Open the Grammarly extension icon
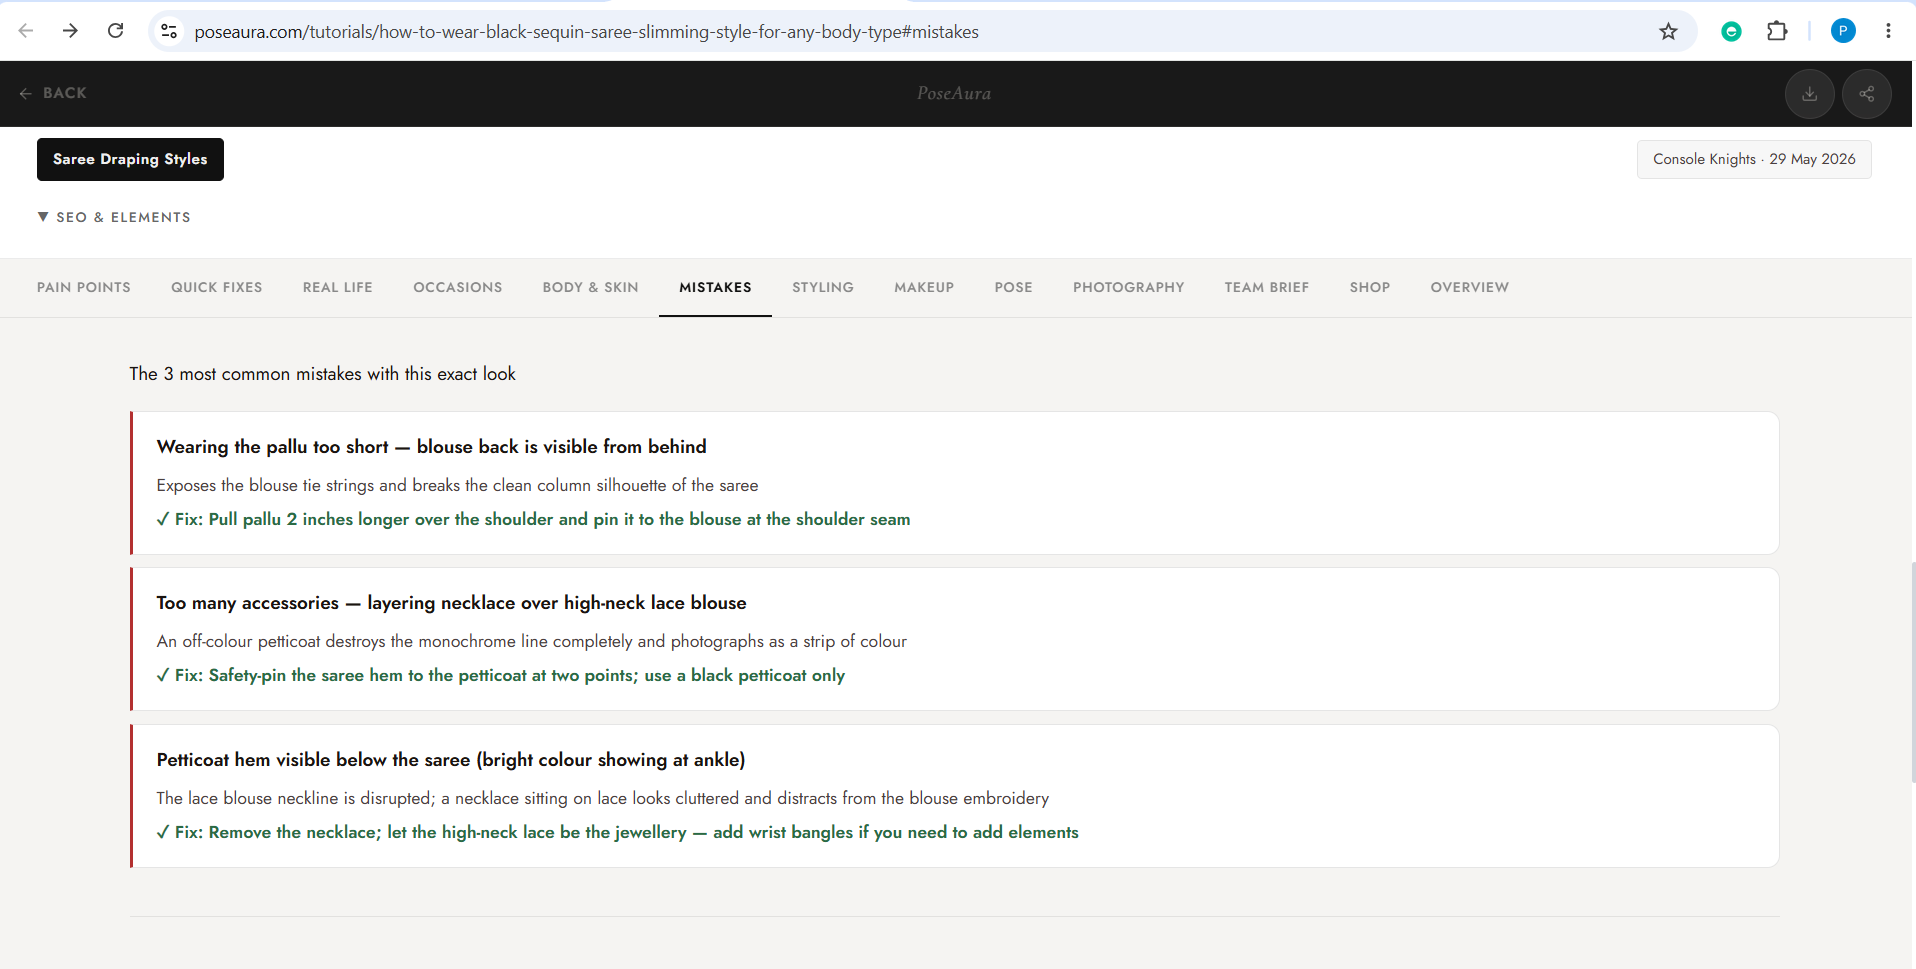Image resolution: width=1916 pixels, height=969 pixels. point(1731,32)
